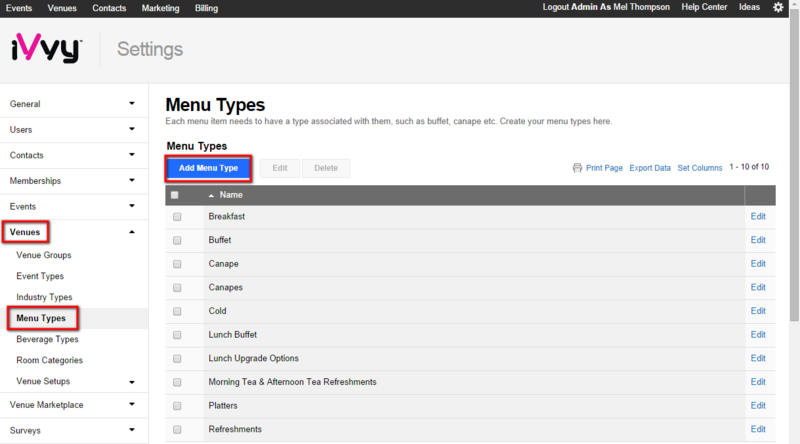Expand the Memberships section arrow
The height and width of the screenshot is (444, 800).
tap(132, 180)
